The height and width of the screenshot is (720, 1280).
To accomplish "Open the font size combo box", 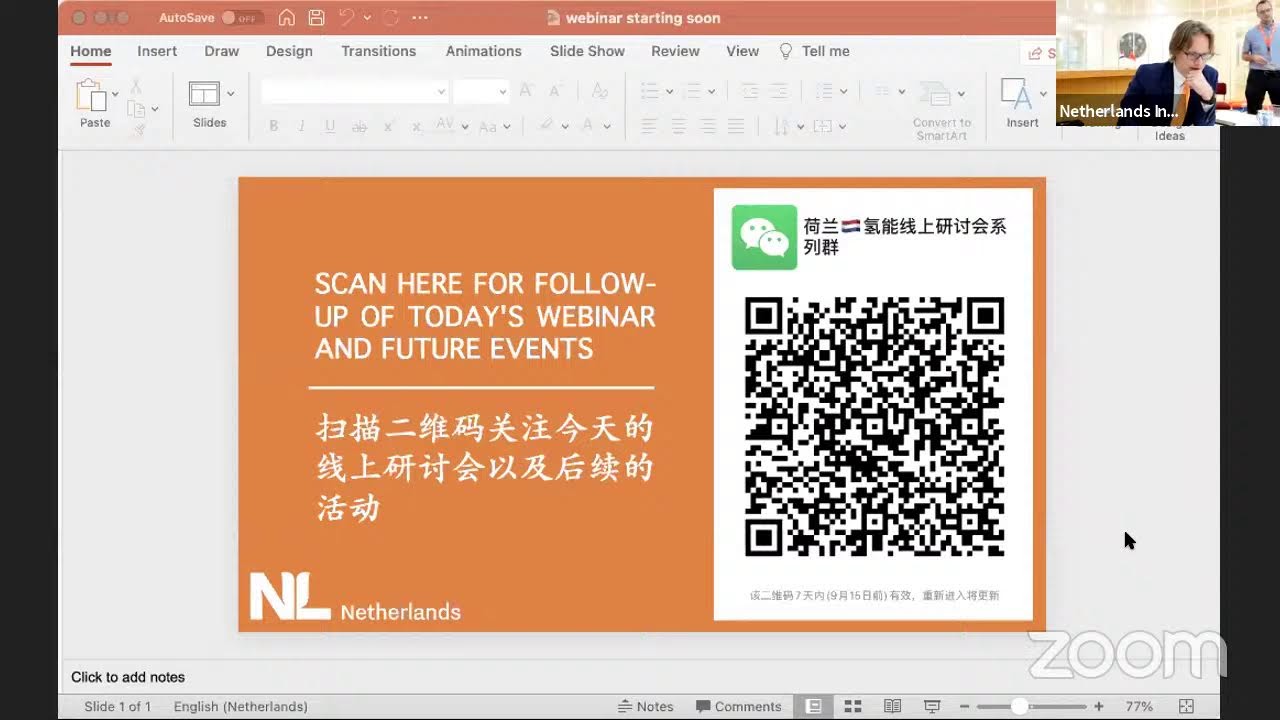I will click(x=481, y=92).
